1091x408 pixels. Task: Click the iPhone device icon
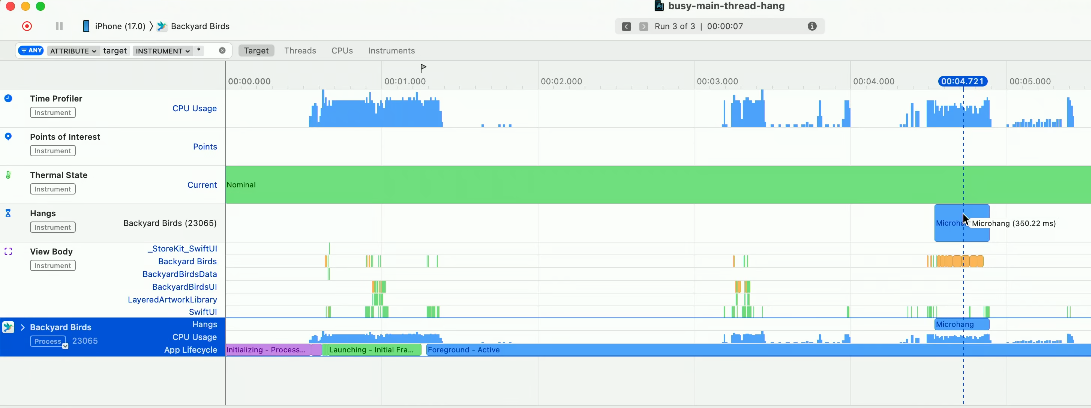86,26
